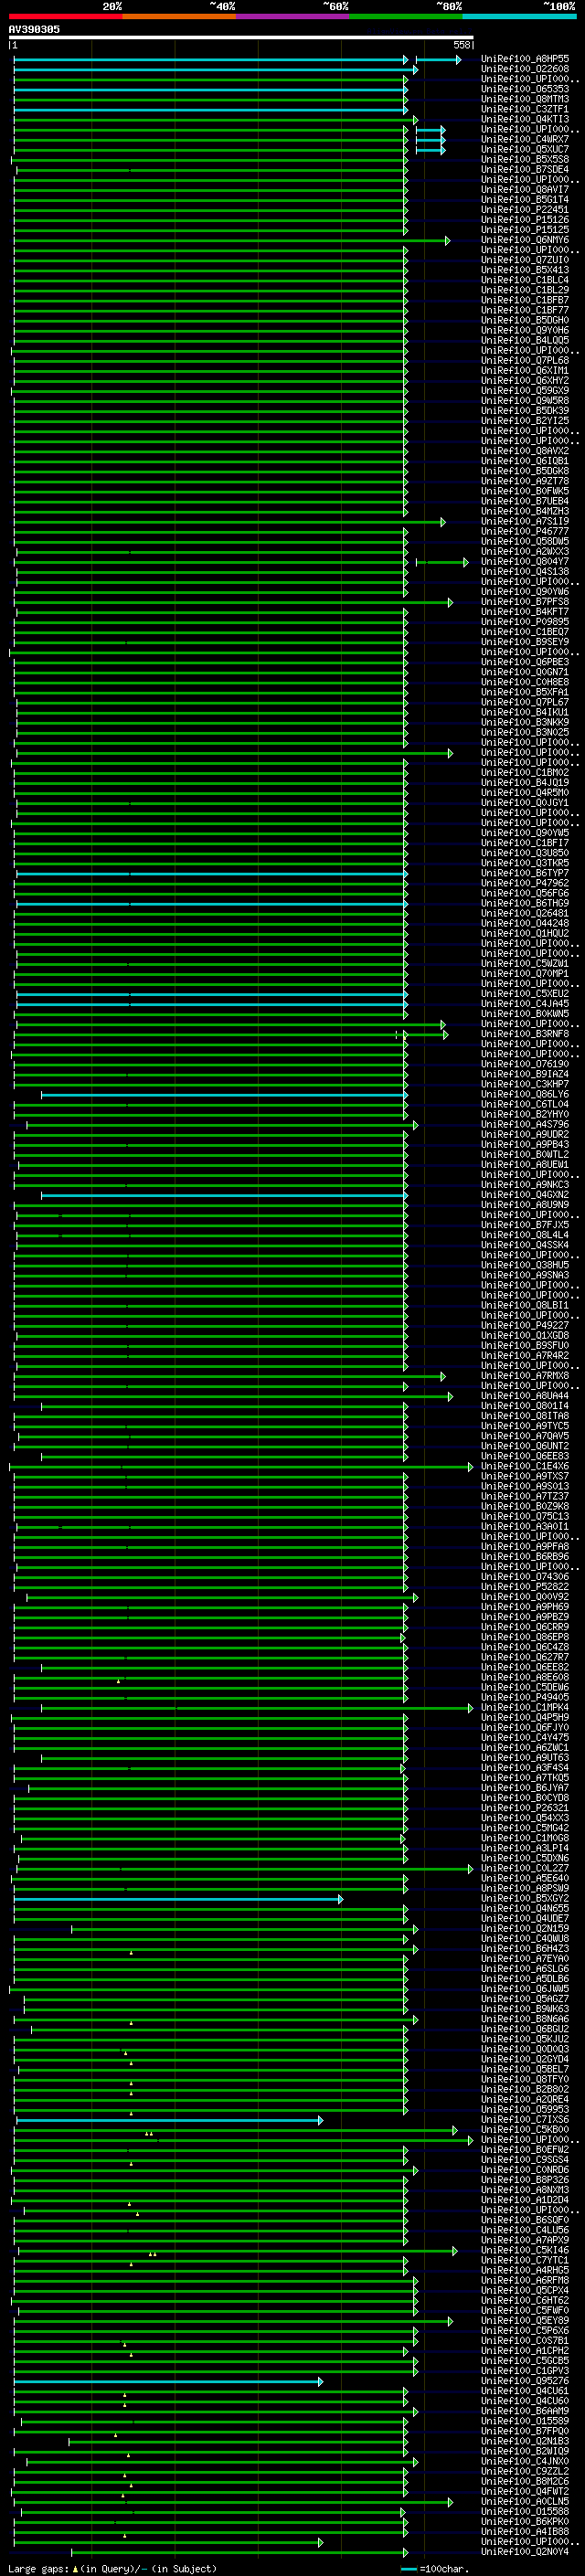Open hit UniRef100_C3ZTF1
Screen dimensions: 585x2576
525,109
